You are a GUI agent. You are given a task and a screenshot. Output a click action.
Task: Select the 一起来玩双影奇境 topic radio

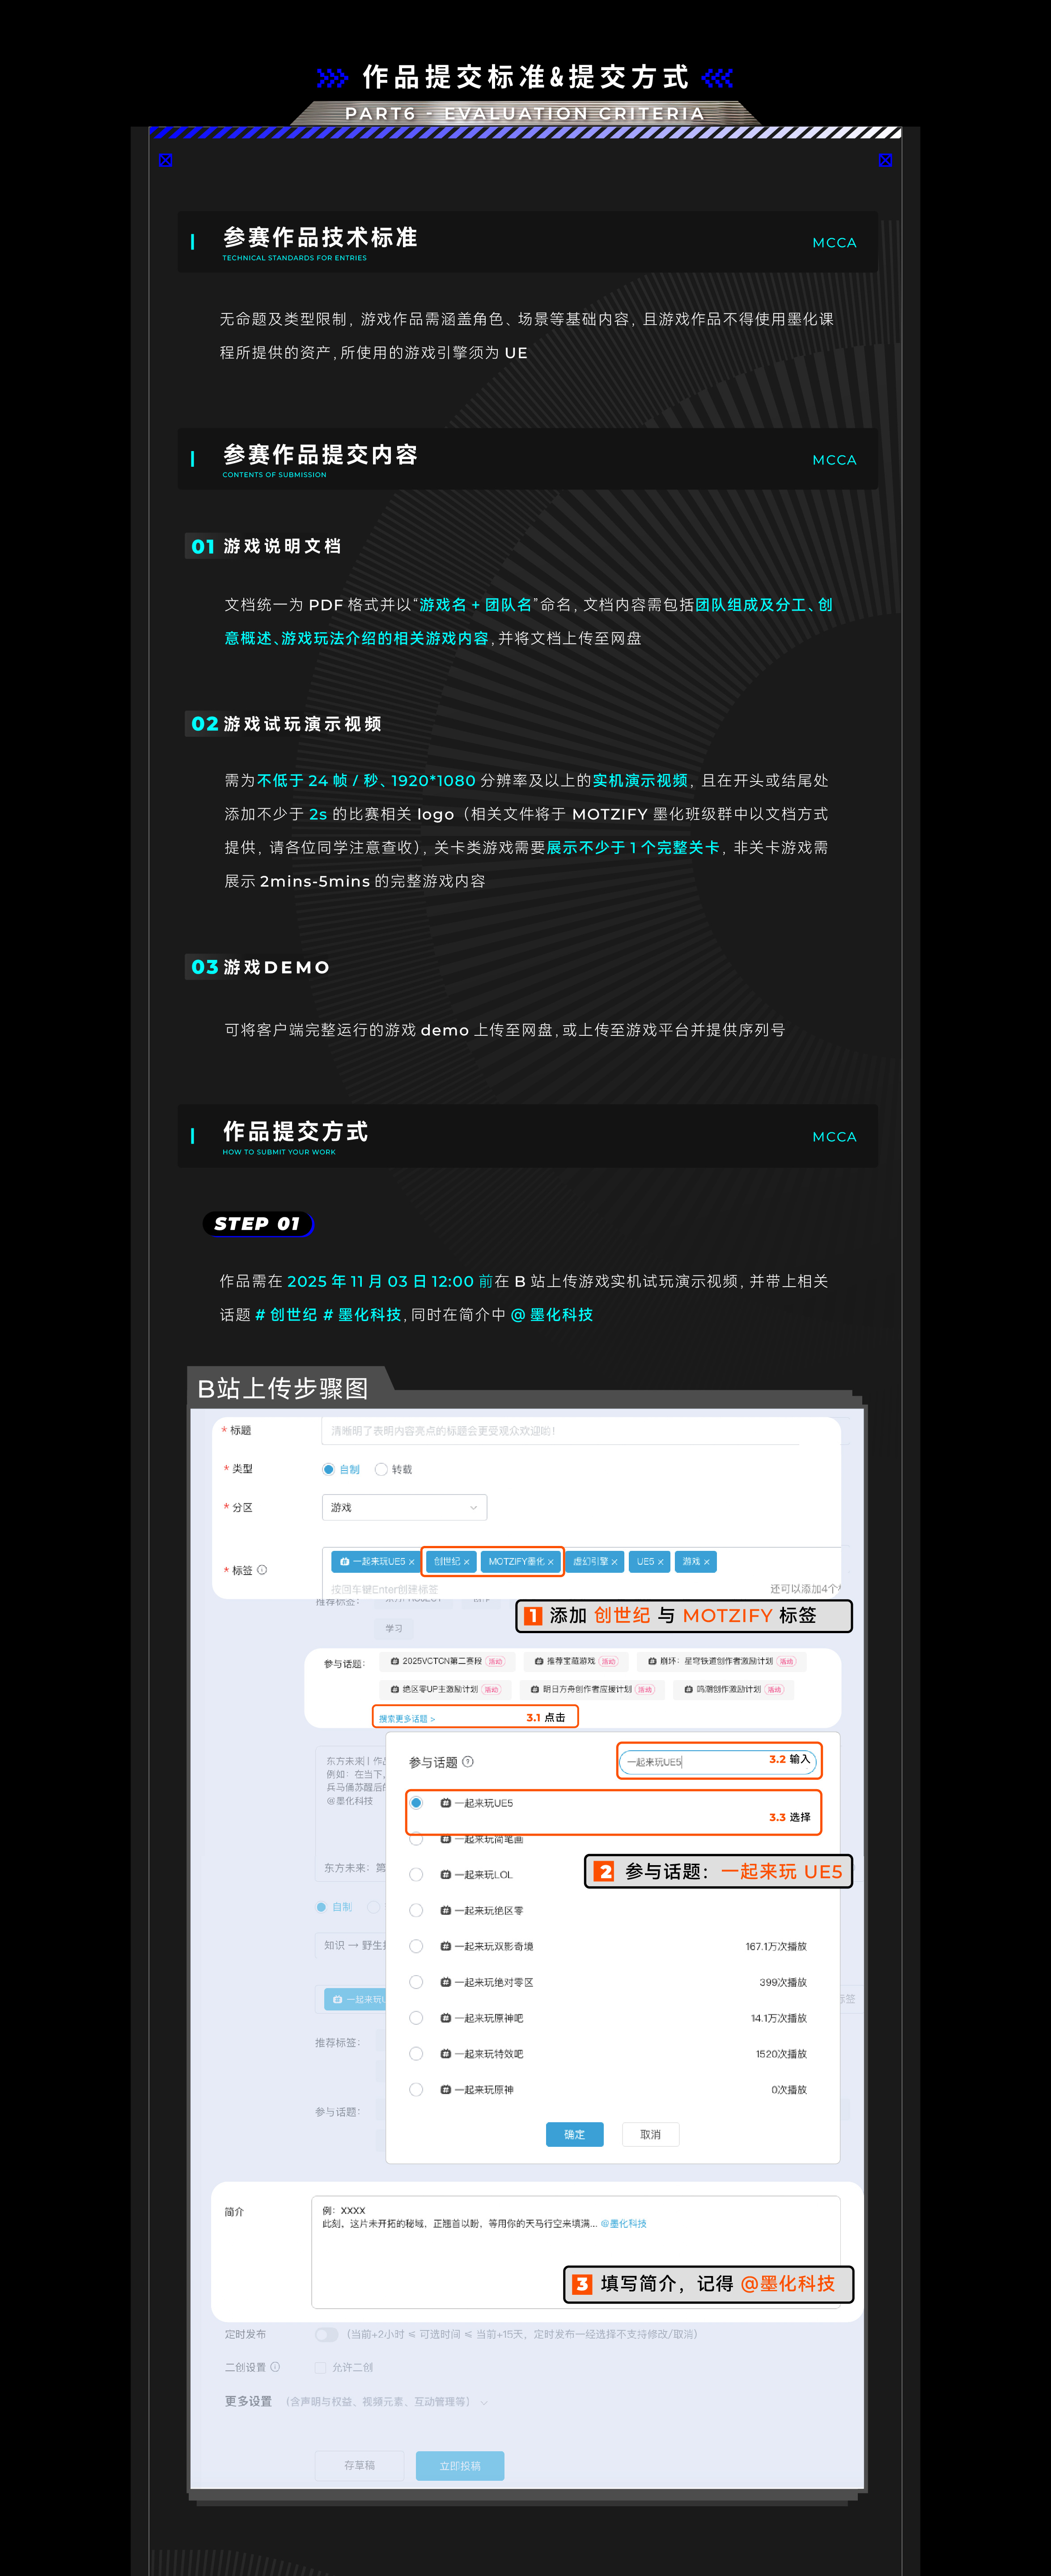click(416, 1946)
